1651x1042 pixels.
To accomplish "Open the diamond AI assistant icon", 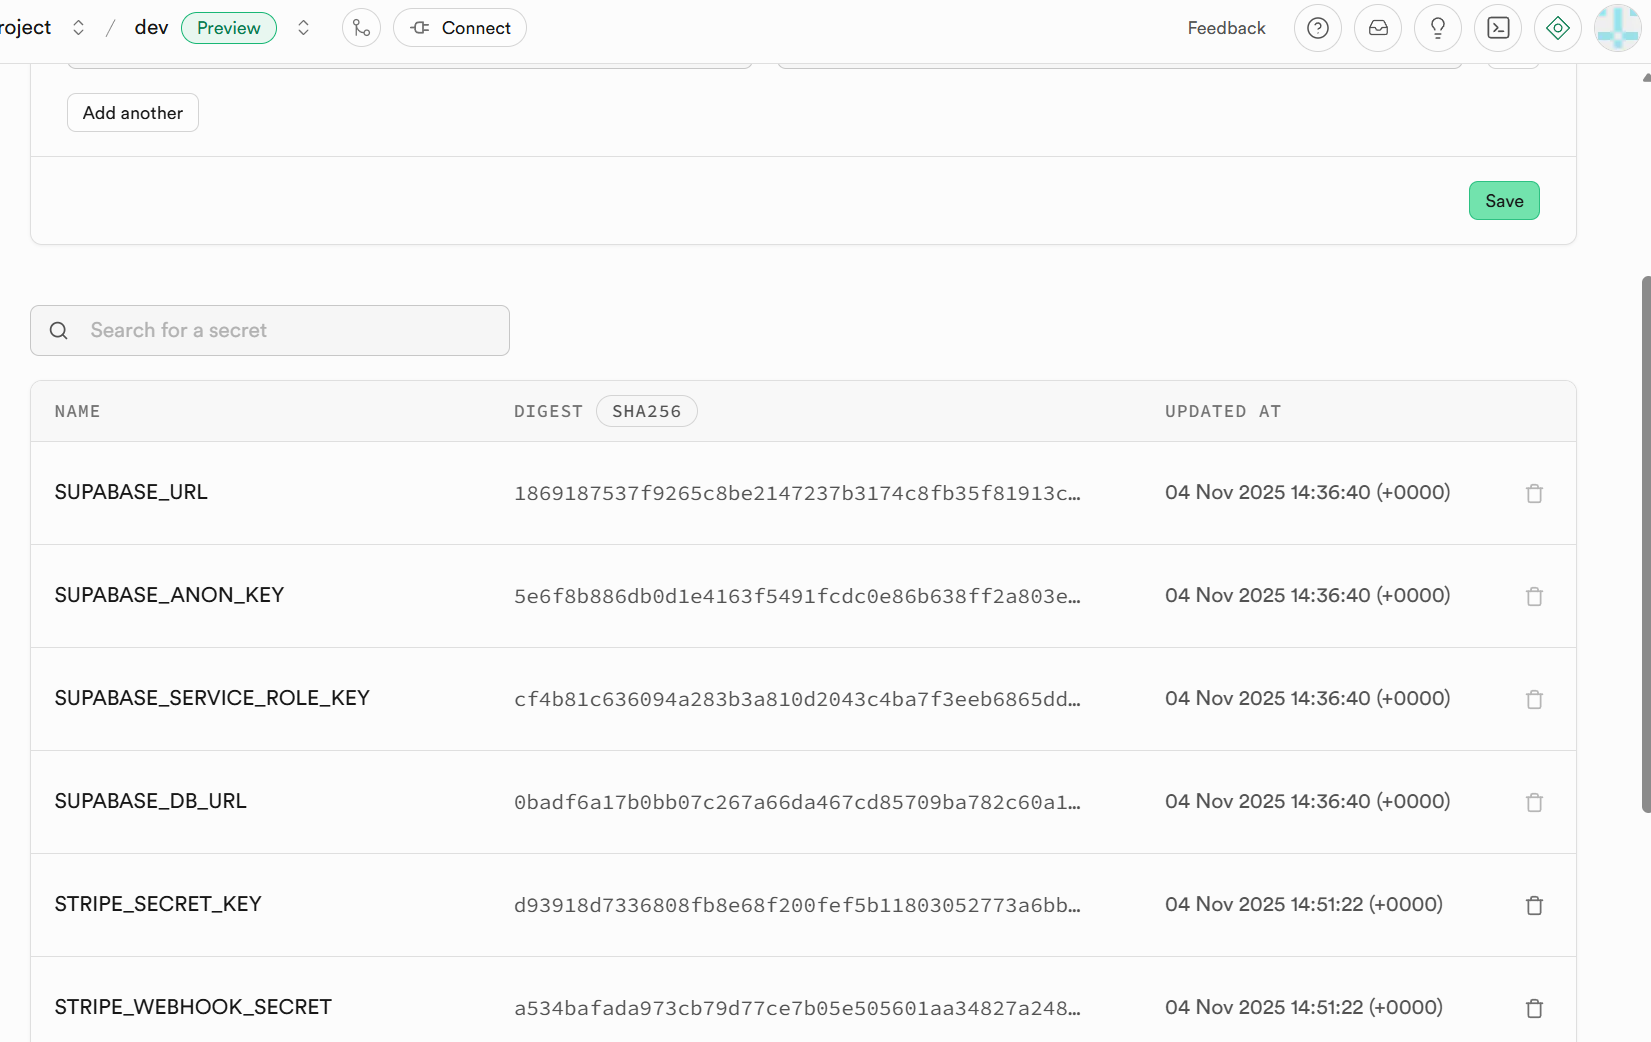I will [x=1558, y=28].
